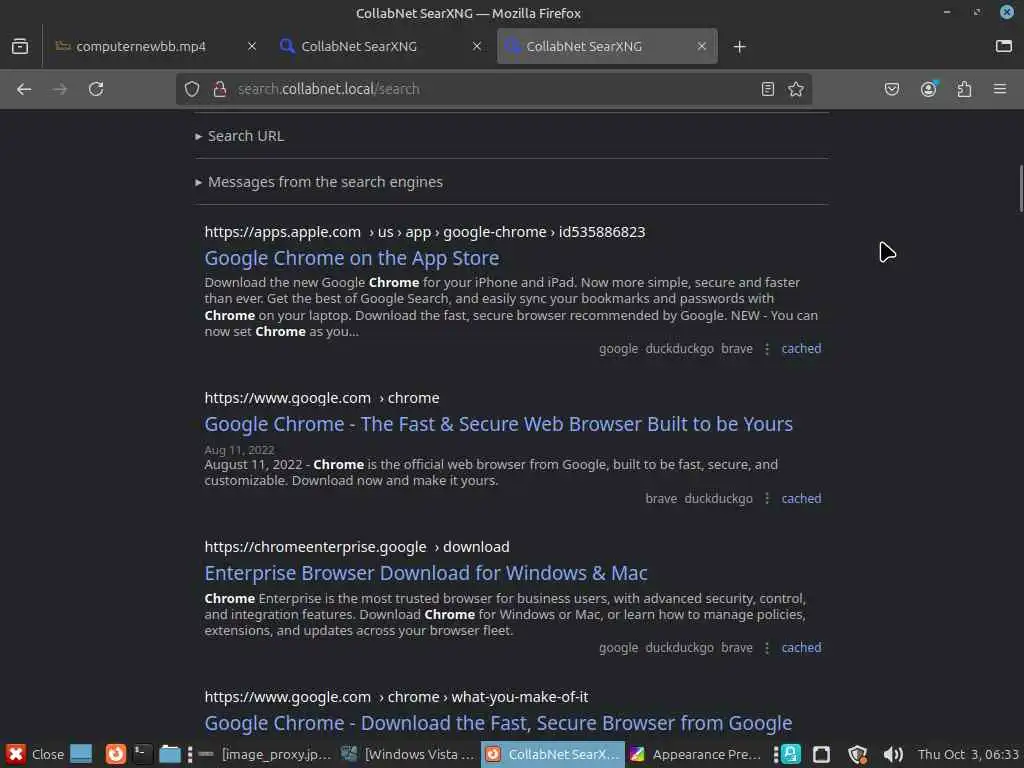This screenshot has height=768, width=1024.
Task: Open the file manager folder icon
Action: point(170,754)
